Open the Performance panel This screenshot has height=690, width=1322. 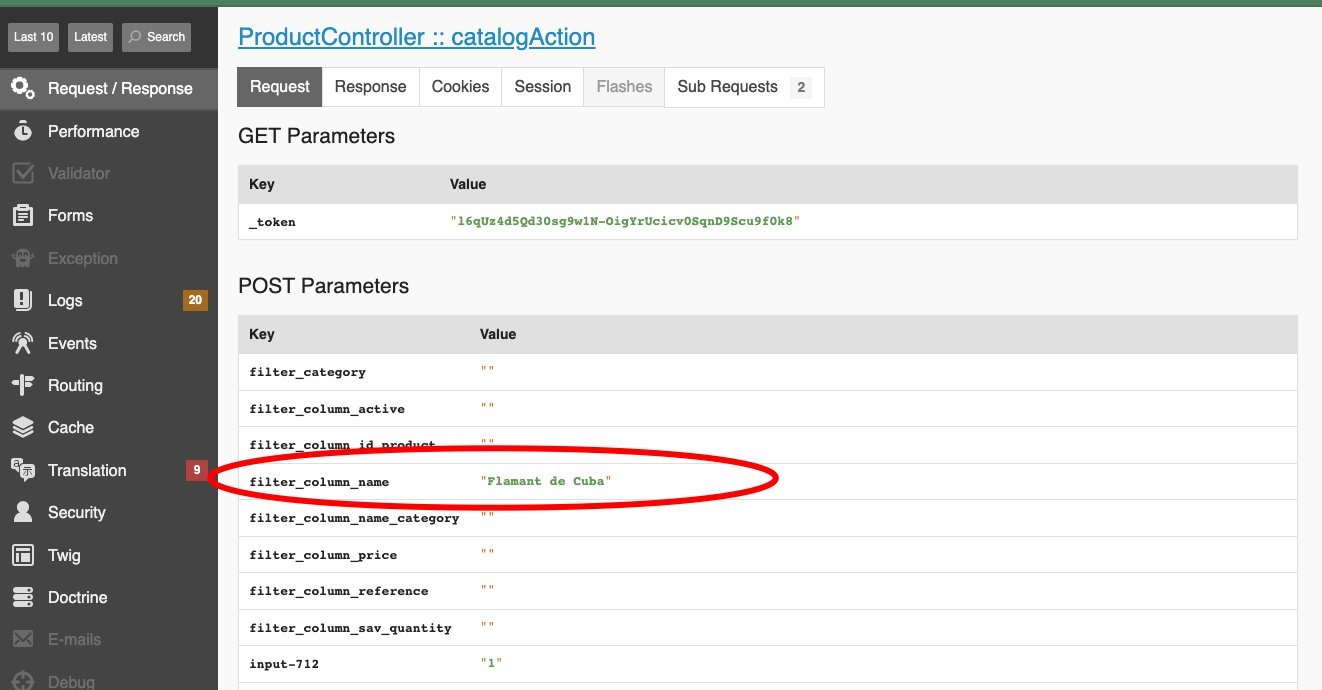(109, 131)
